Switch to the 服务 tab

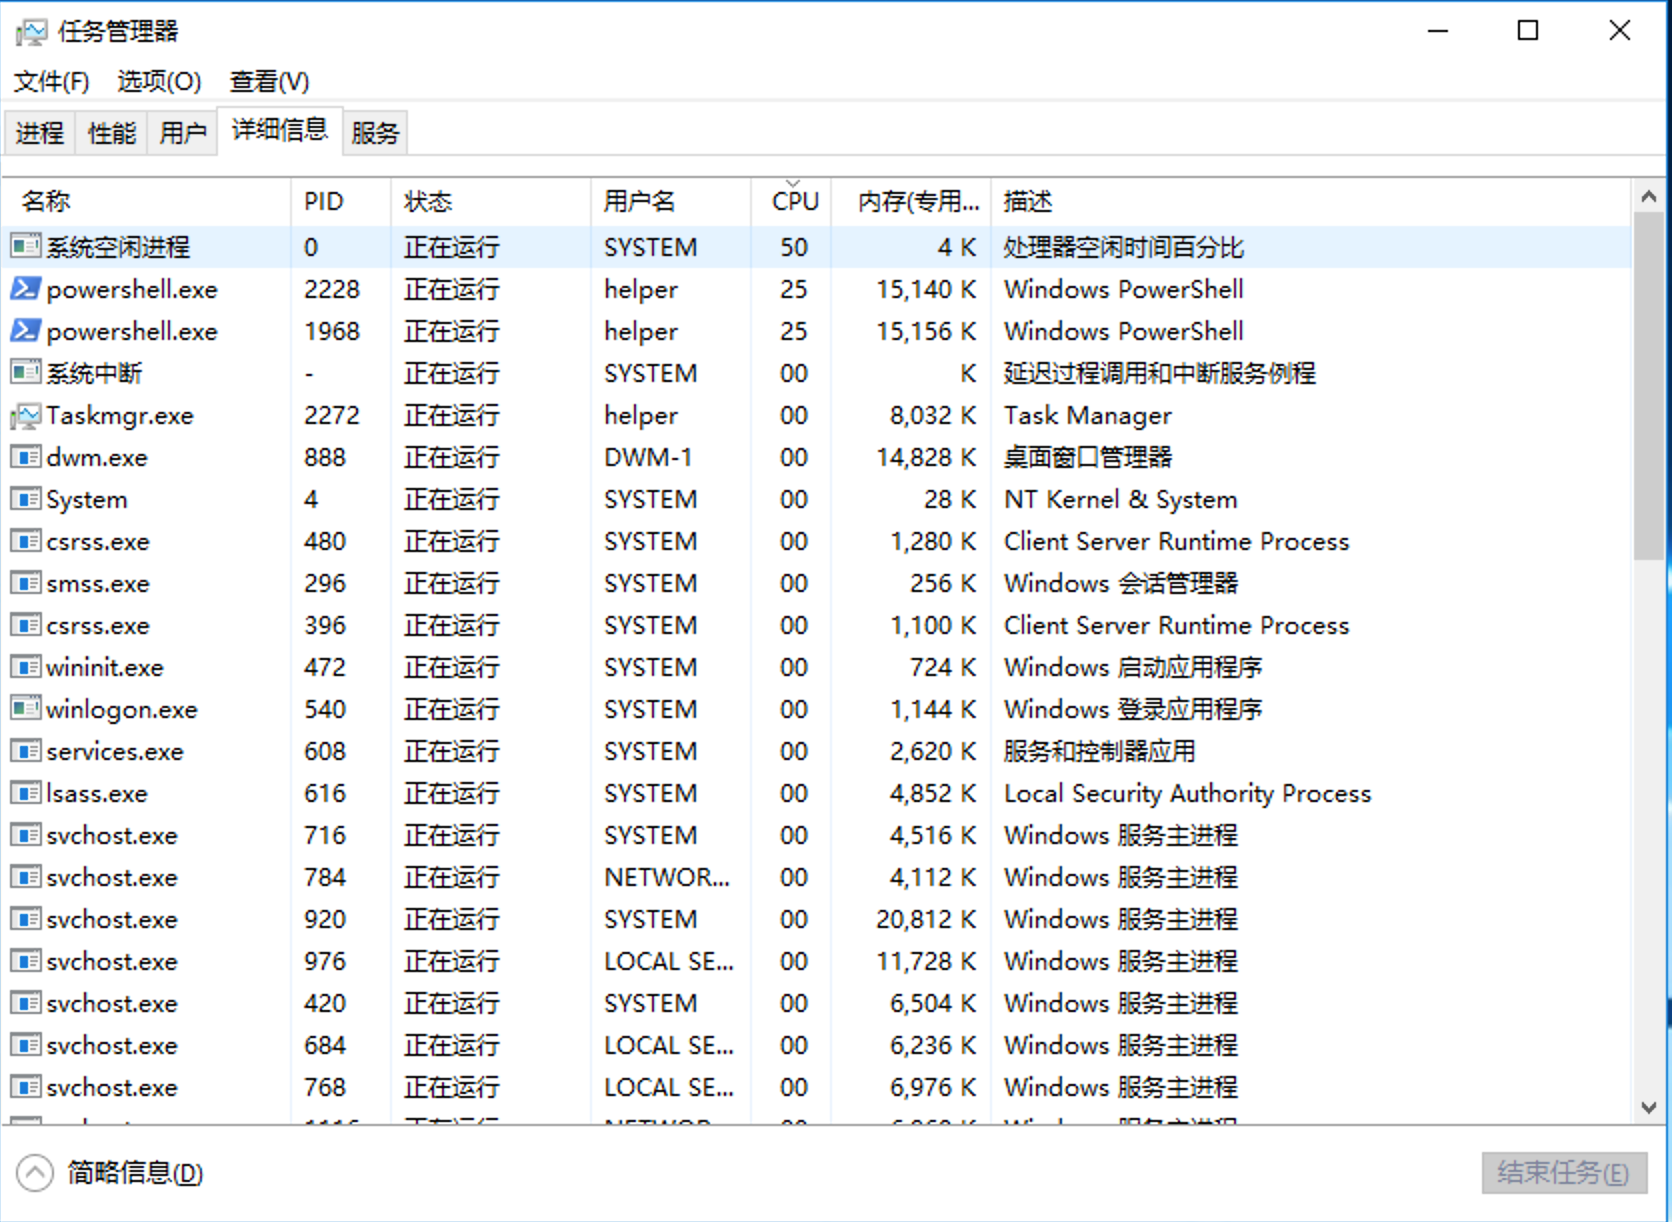pos(375,133)
